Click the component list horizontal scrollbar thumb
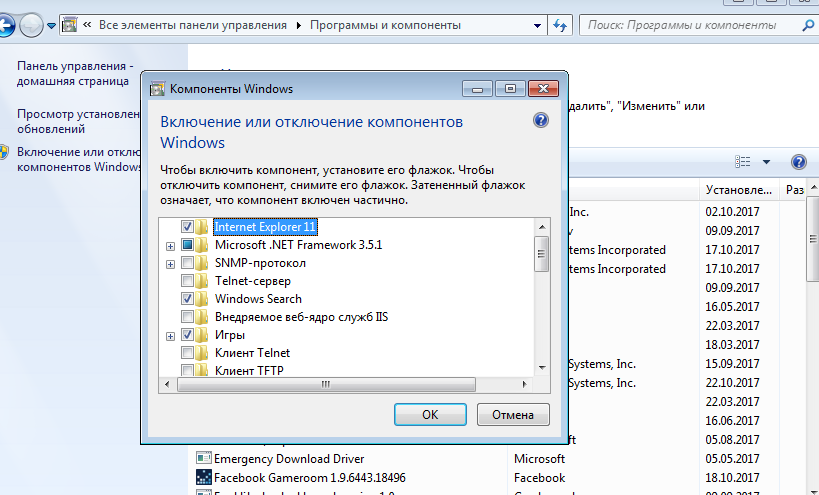The height and width of the screenshot is (495, 819). tap(326, 384)
